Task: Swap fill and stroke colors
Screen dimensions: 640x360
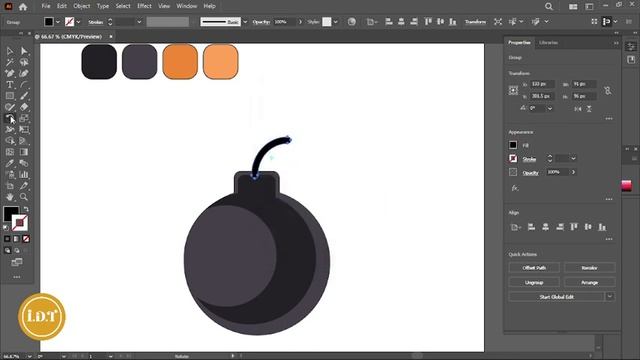Action: click(x=26, y=209)
